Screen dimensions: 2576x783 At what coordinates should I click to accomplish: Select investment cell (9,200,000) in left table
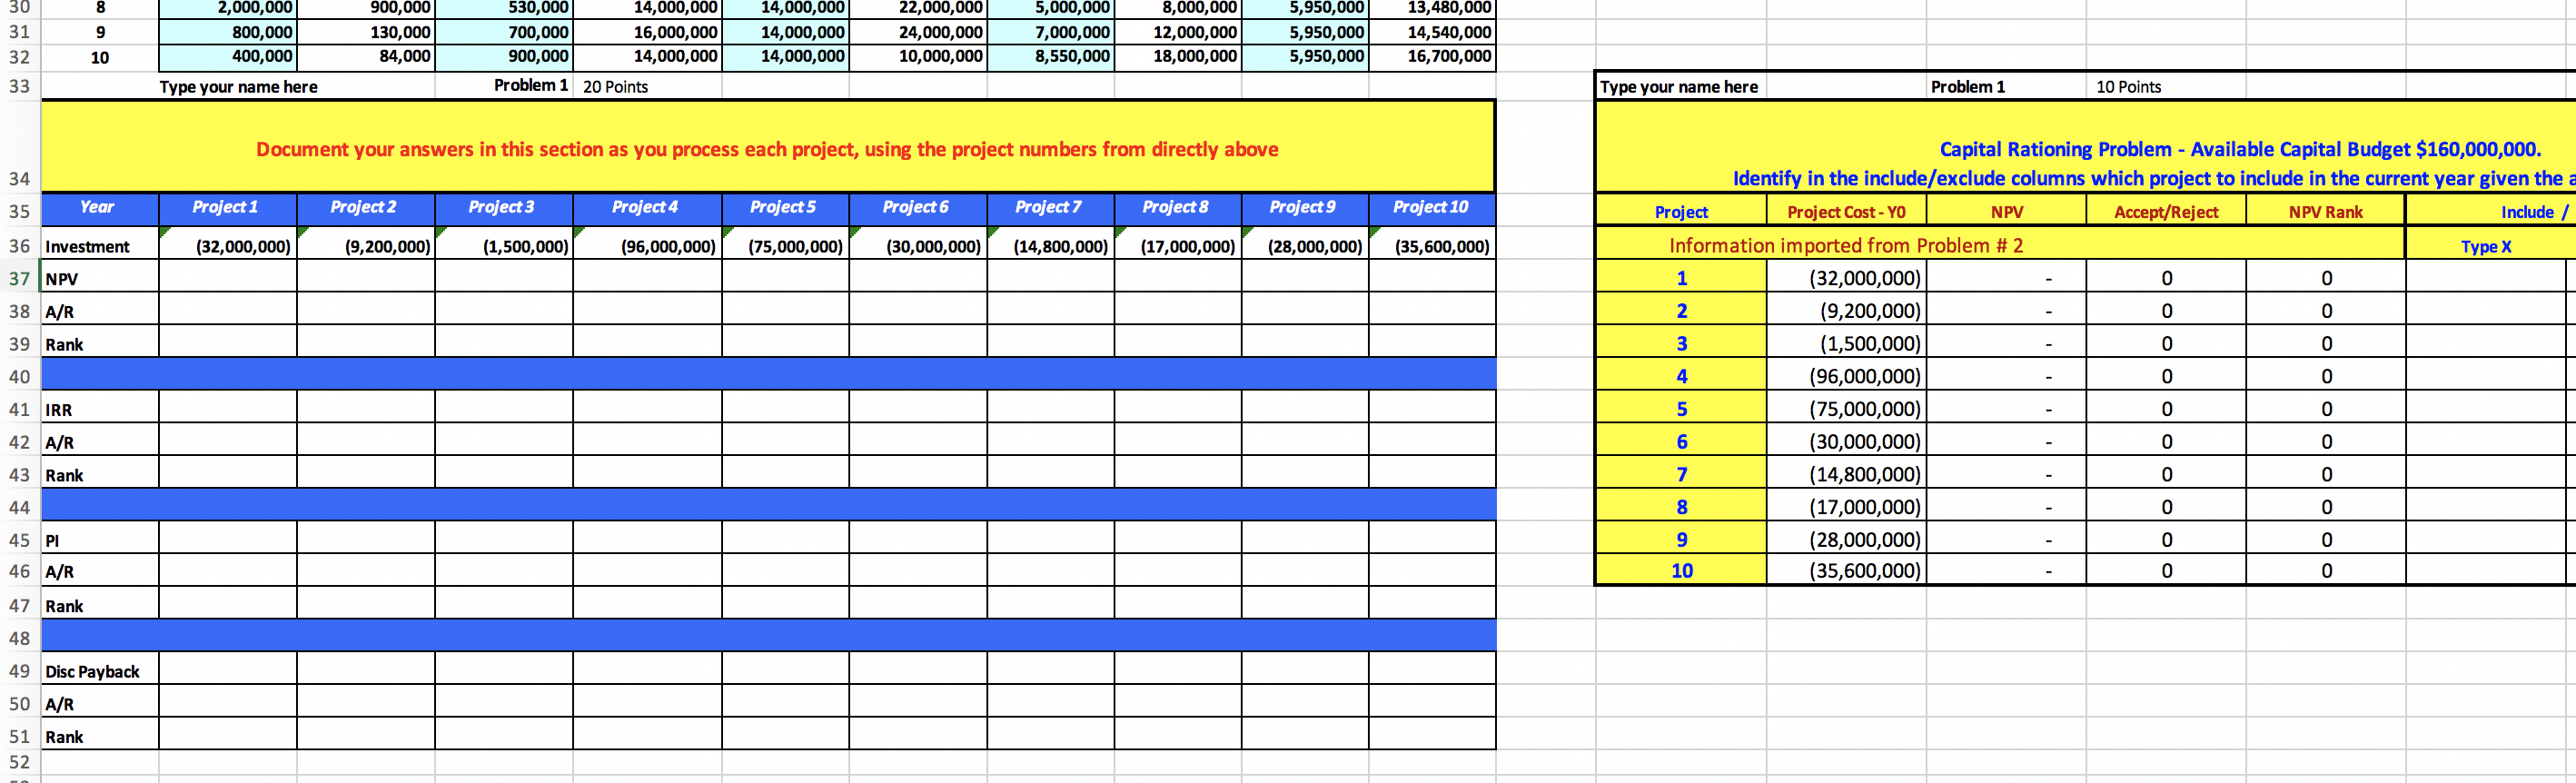pos(365,245)
